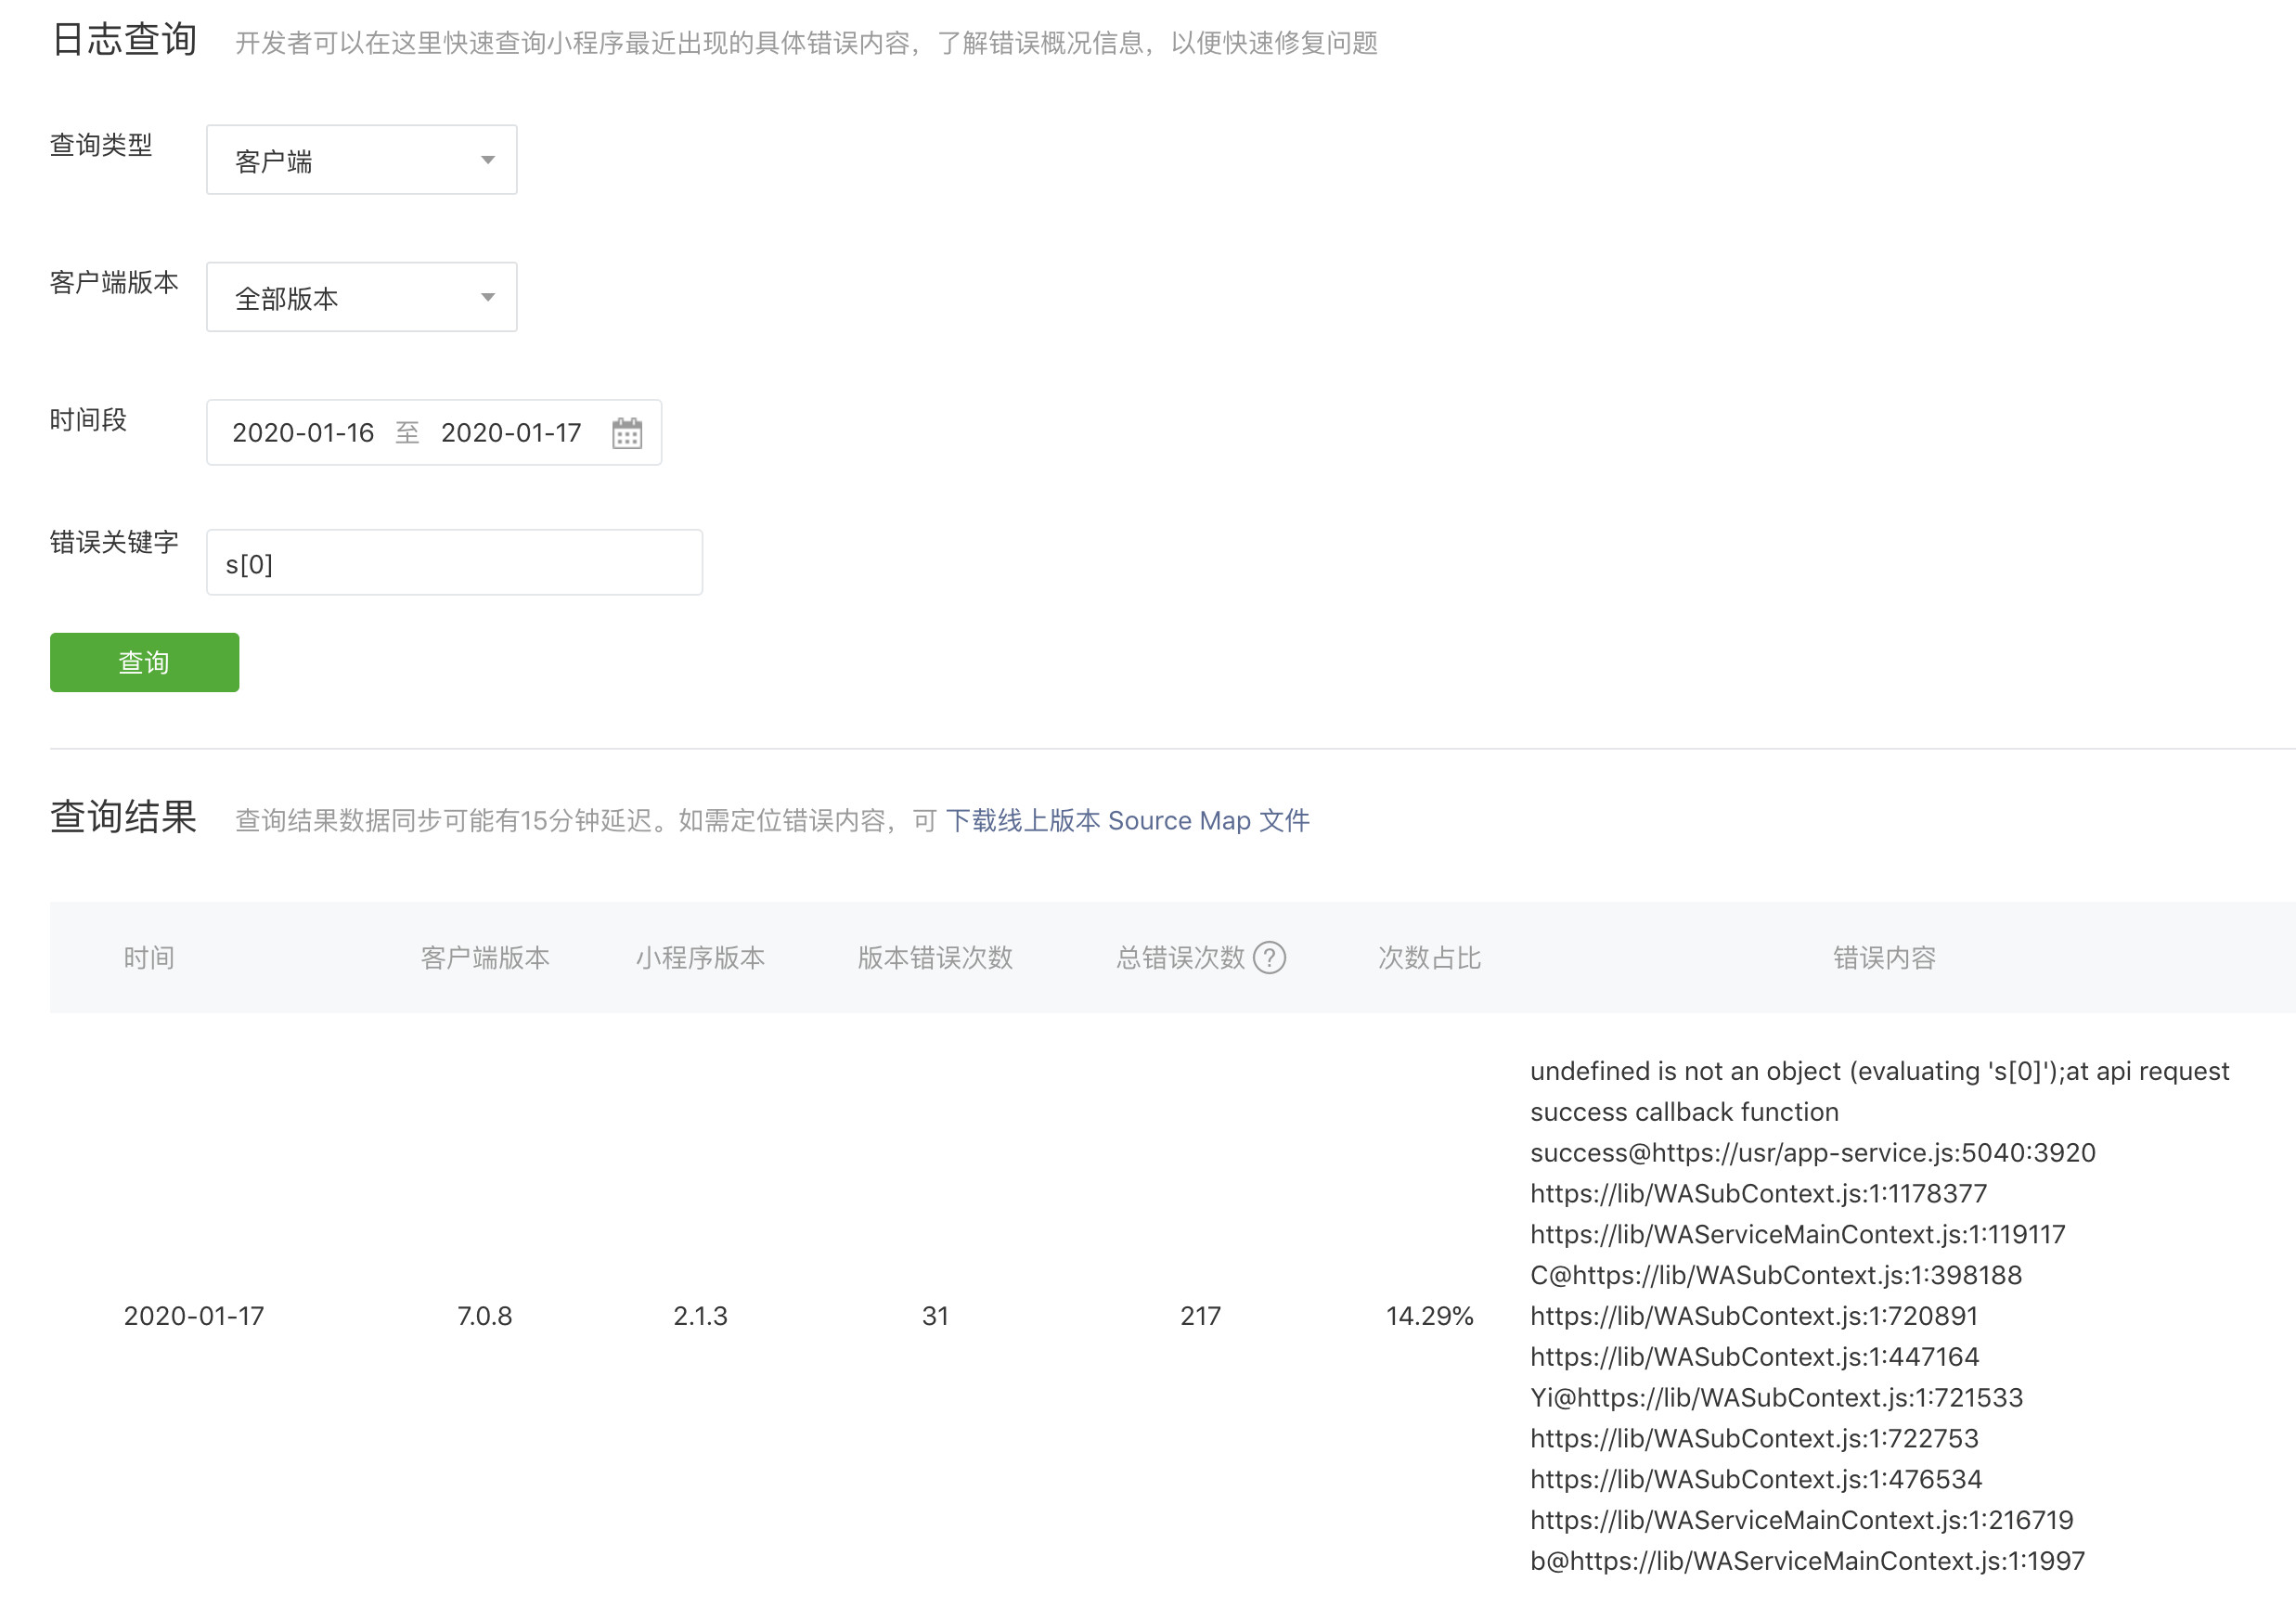This screenshot has width=2296, height=1607.
Task: Click help icon beside 总错误次数
Action: (x=1269, y=958)
